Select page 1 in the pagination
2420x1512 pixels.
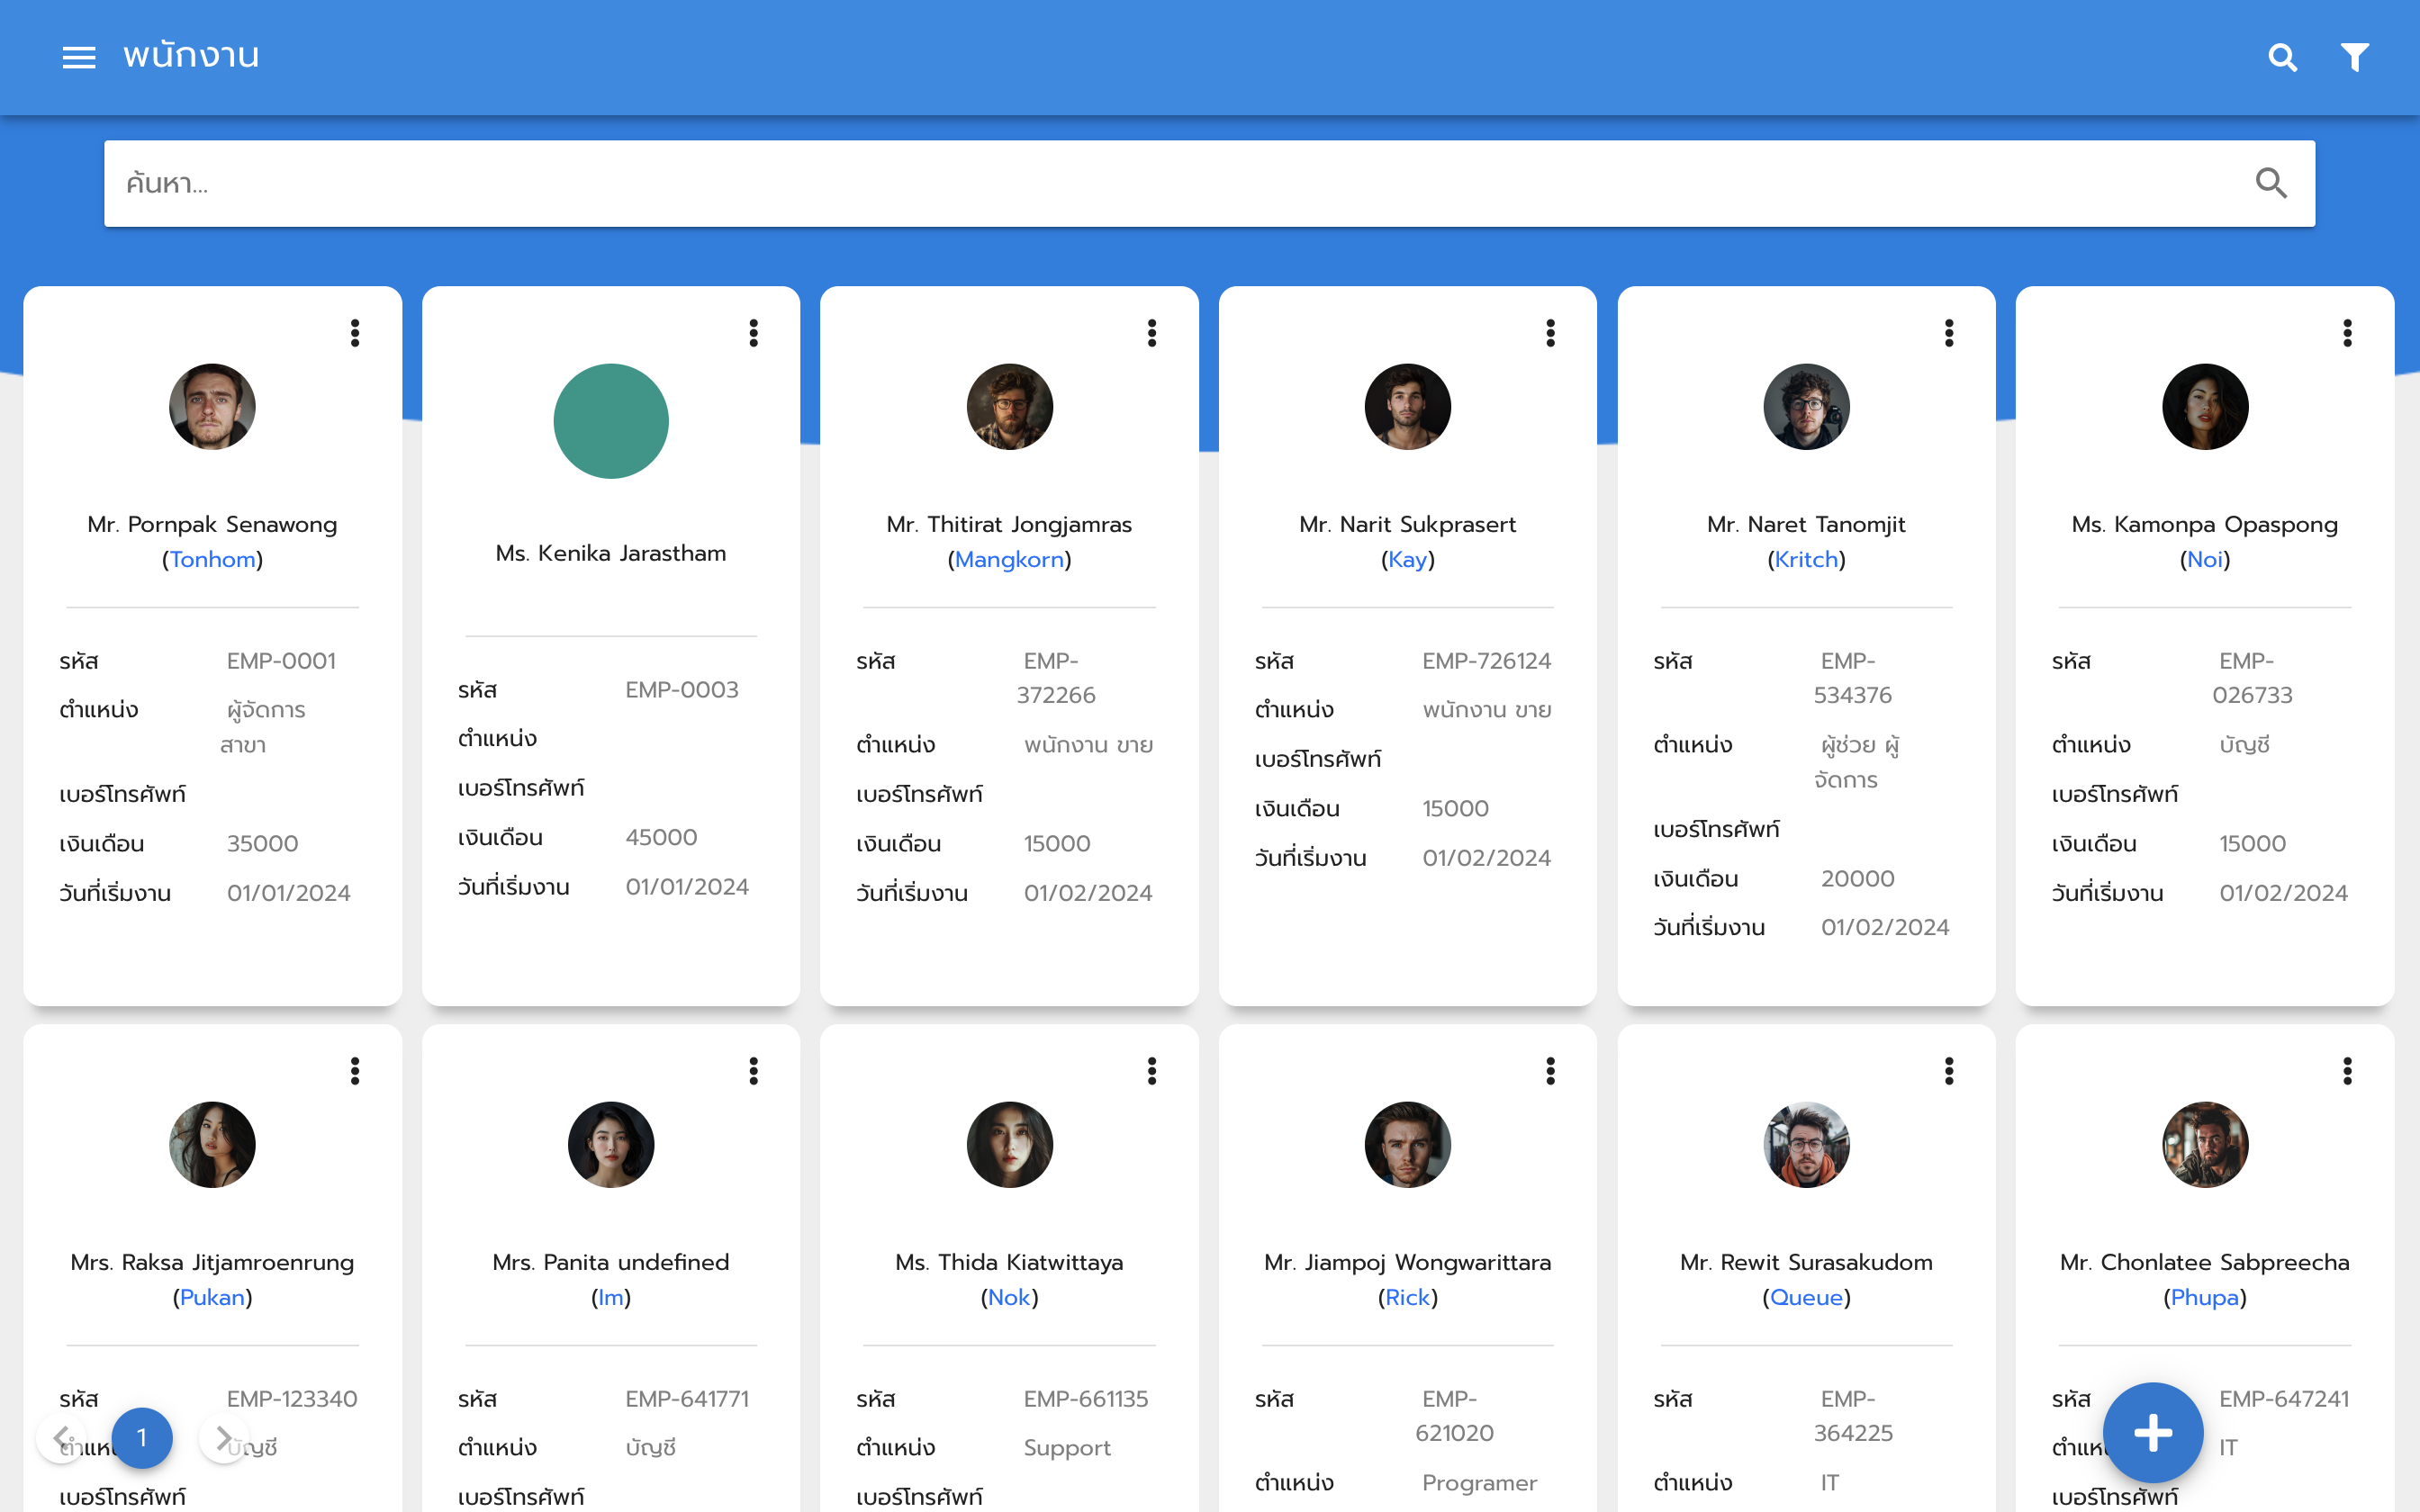(142, 1438)
